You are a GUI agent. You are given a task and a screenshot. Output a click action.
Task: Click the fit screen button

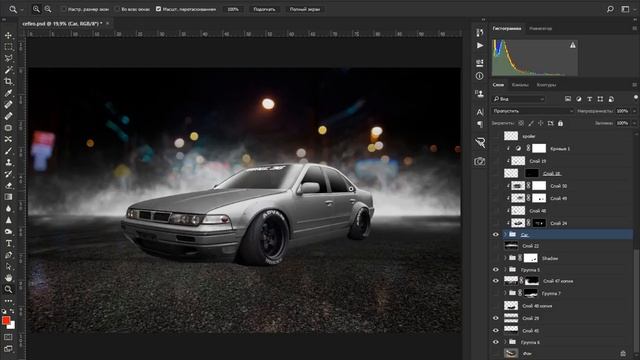[x=264, y=9]
